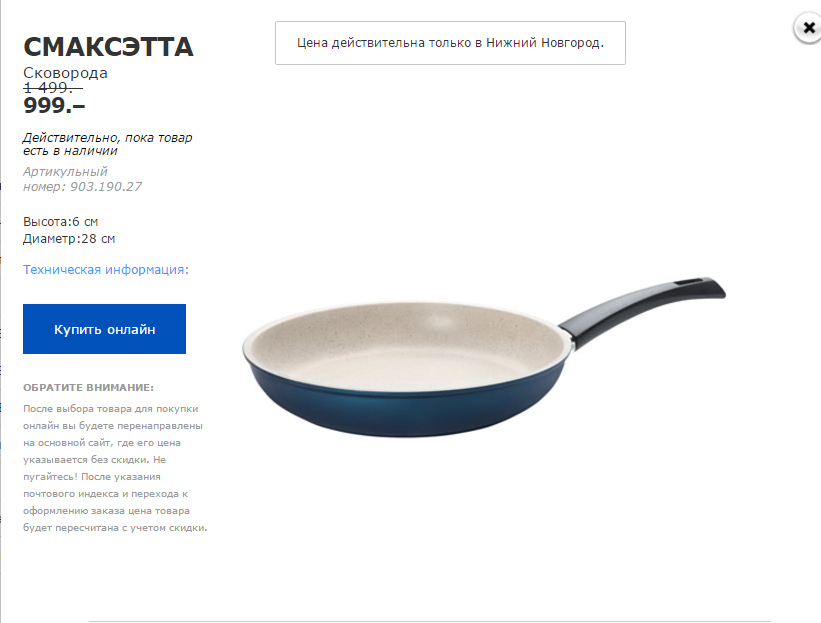The height and width of the screenshot is (623, 821).
Task: Click the Сковорода product subtitle
Action: (65, 73)
